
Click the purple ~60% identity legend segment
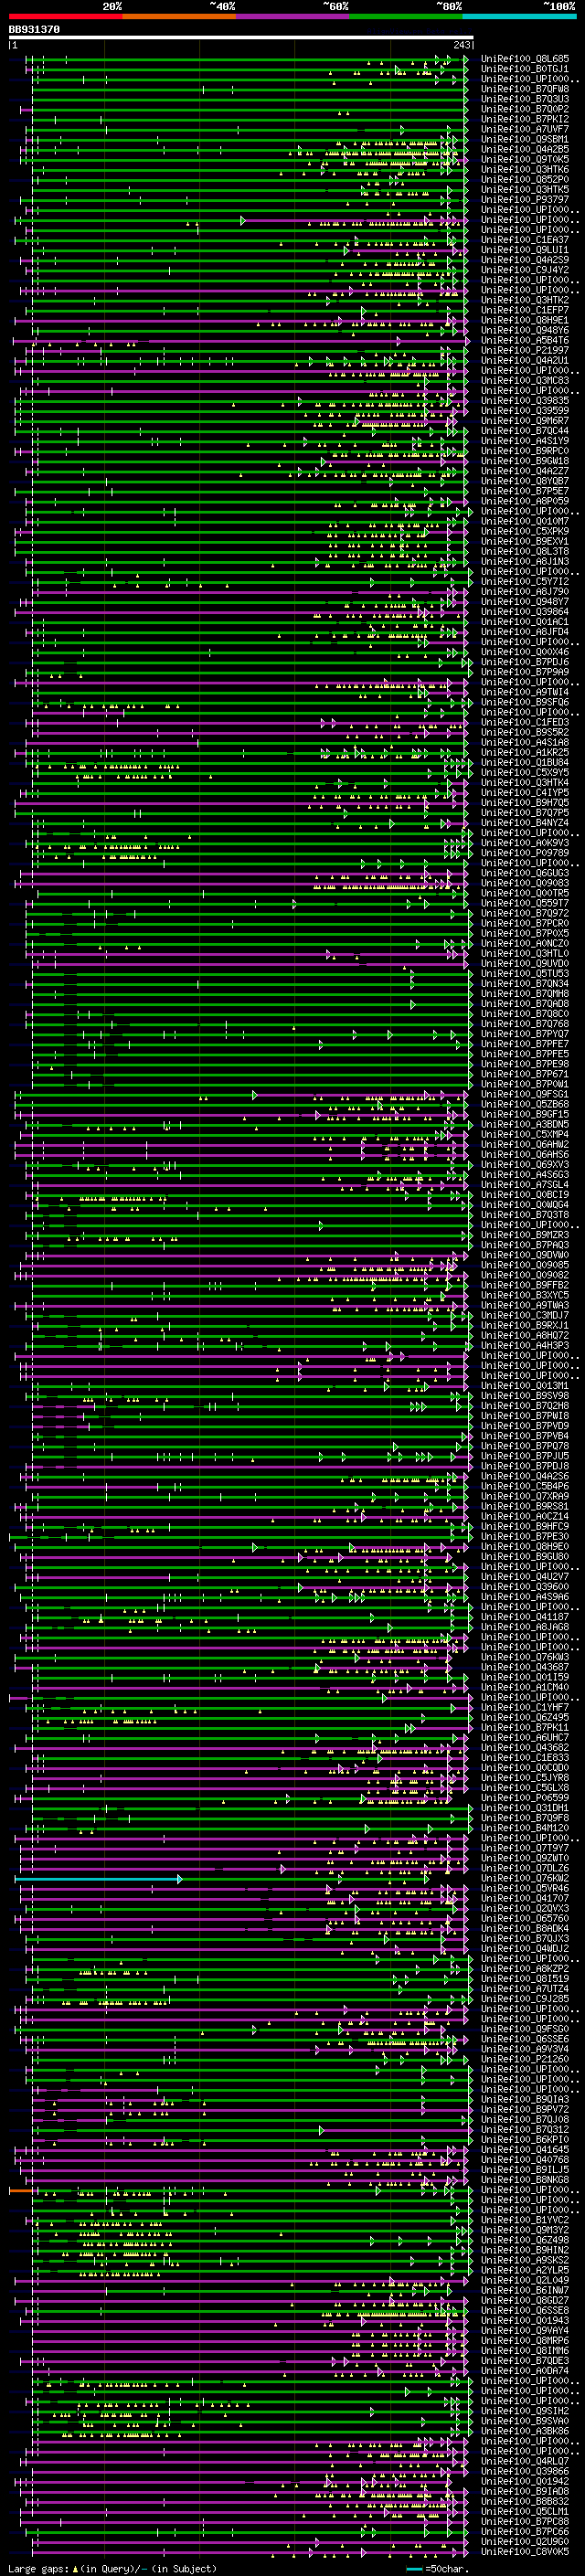click(293, 16)
